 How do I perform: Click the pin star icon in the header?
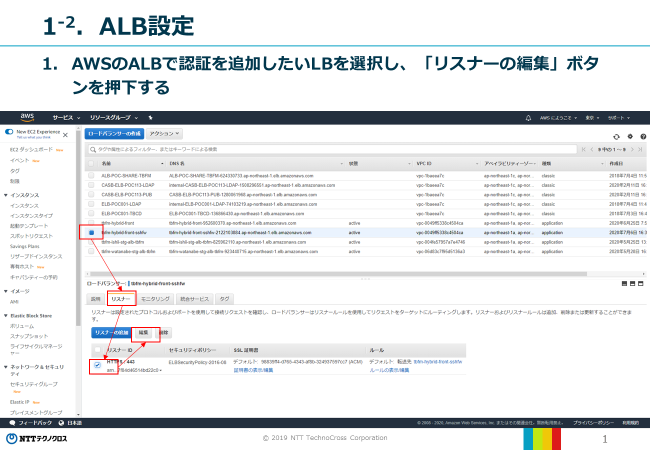pos(150,118)
